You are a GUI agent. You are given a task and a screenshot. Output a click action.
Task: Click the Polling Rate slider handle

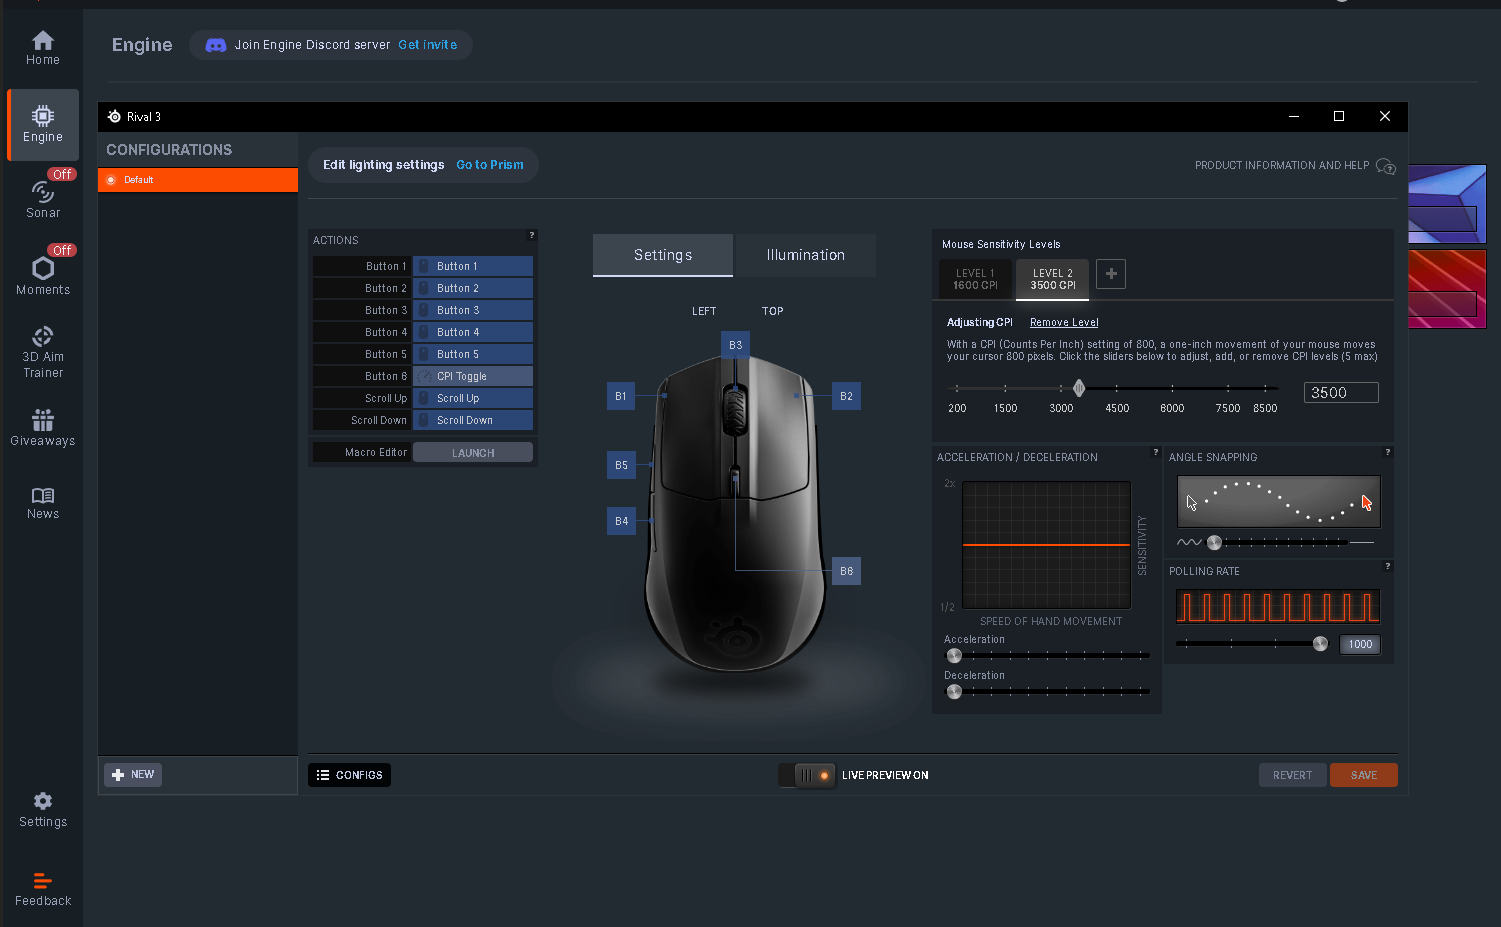(1320, 644)
